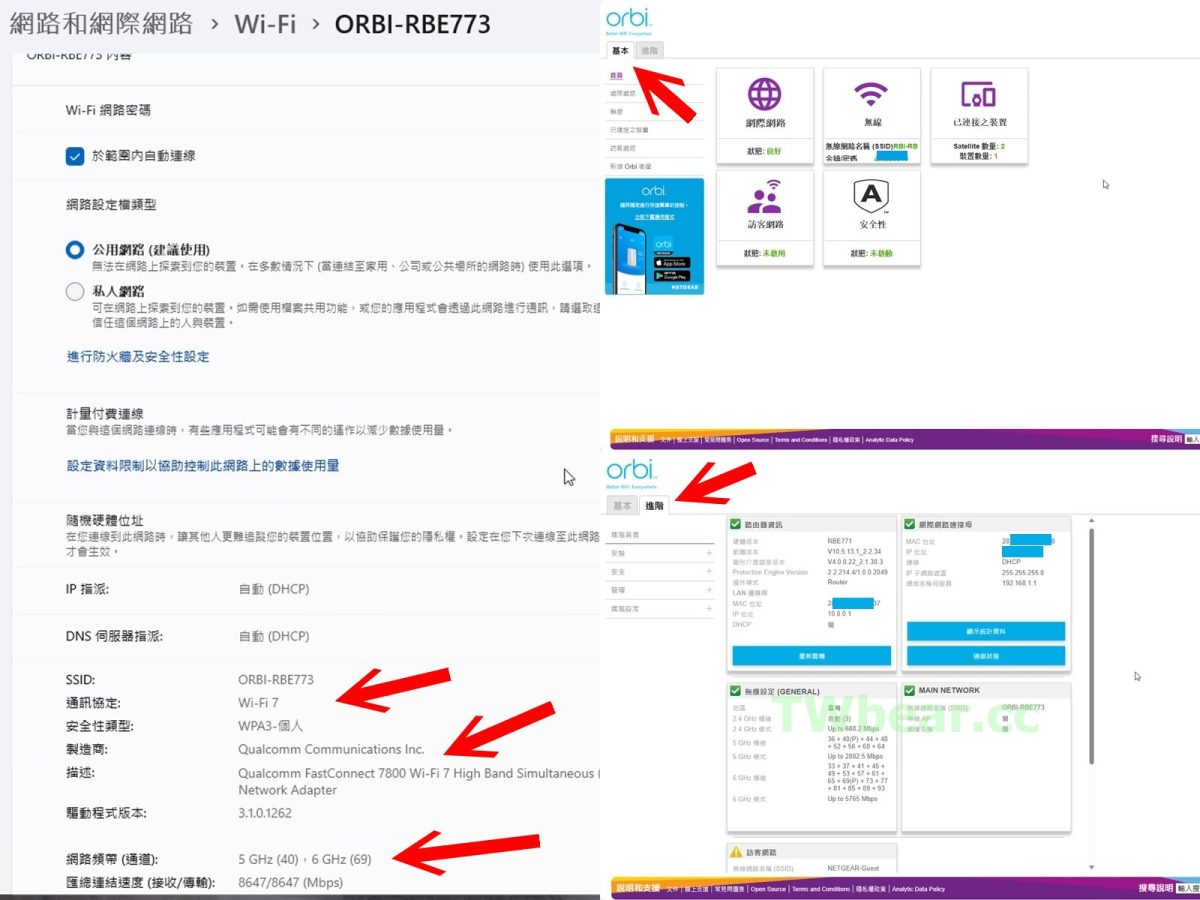Click the Orbi app advertisement banner
Viewport: 1200px width, 900px height.
coord(655,236)
